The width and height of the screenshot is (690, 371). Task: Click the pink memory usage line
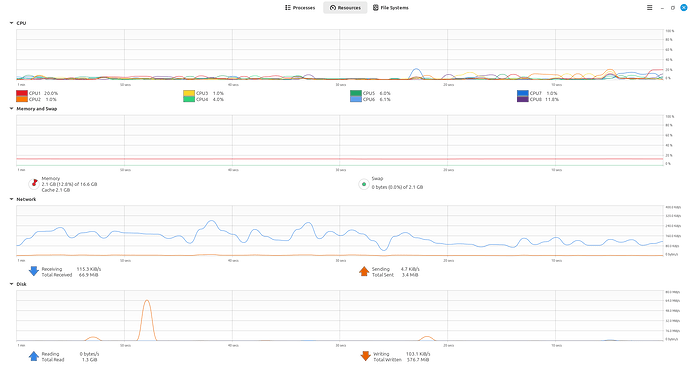click(x=340, y=159)
